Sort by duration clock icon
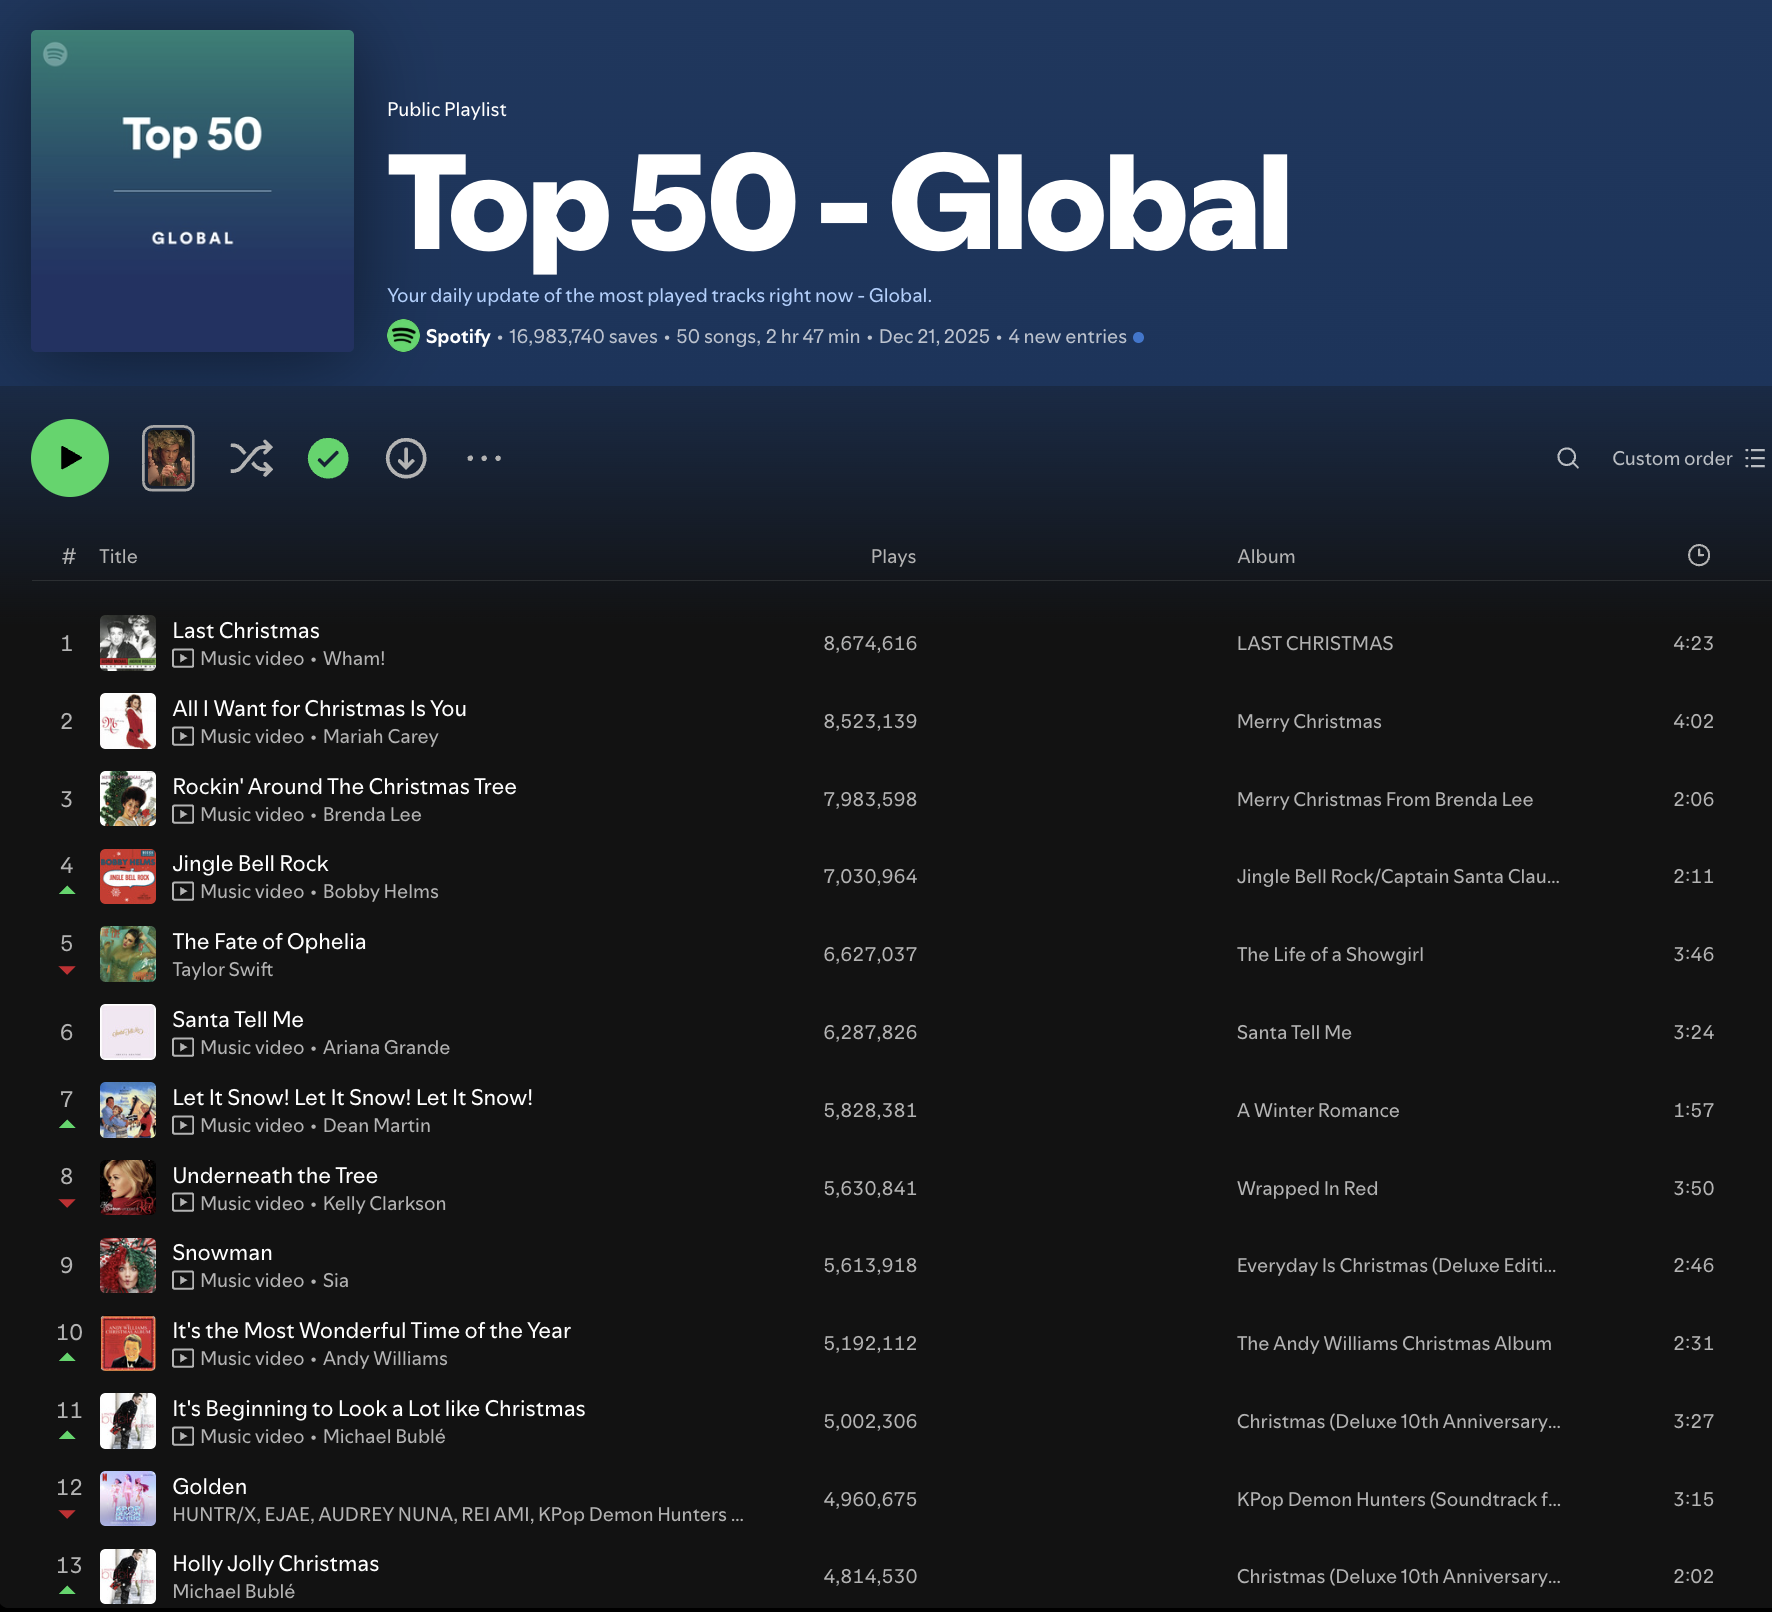The image size is (1772, 1612). (1699, 555)
